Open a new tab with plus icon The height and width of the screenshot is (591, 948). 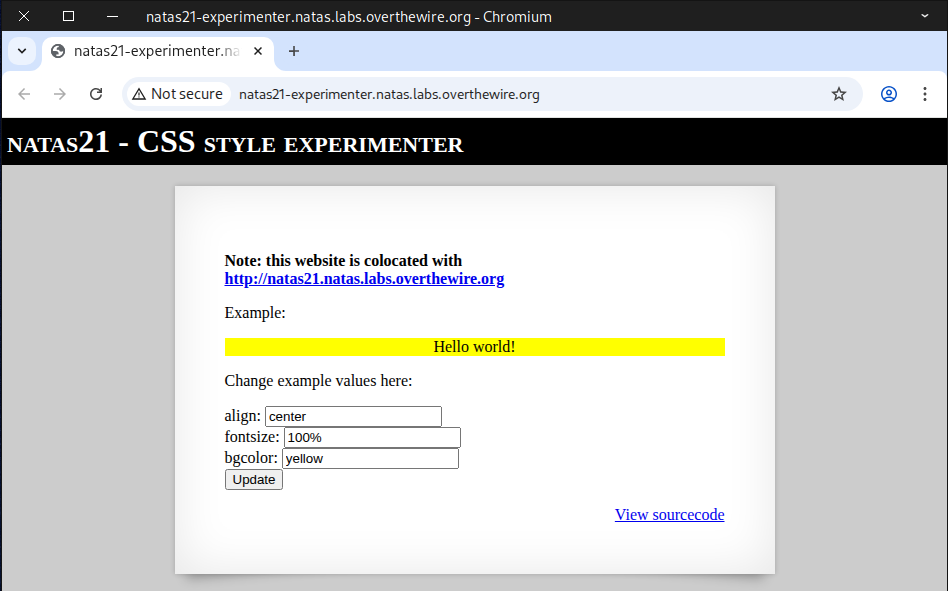pyautogui.click(x=293, y=51)
